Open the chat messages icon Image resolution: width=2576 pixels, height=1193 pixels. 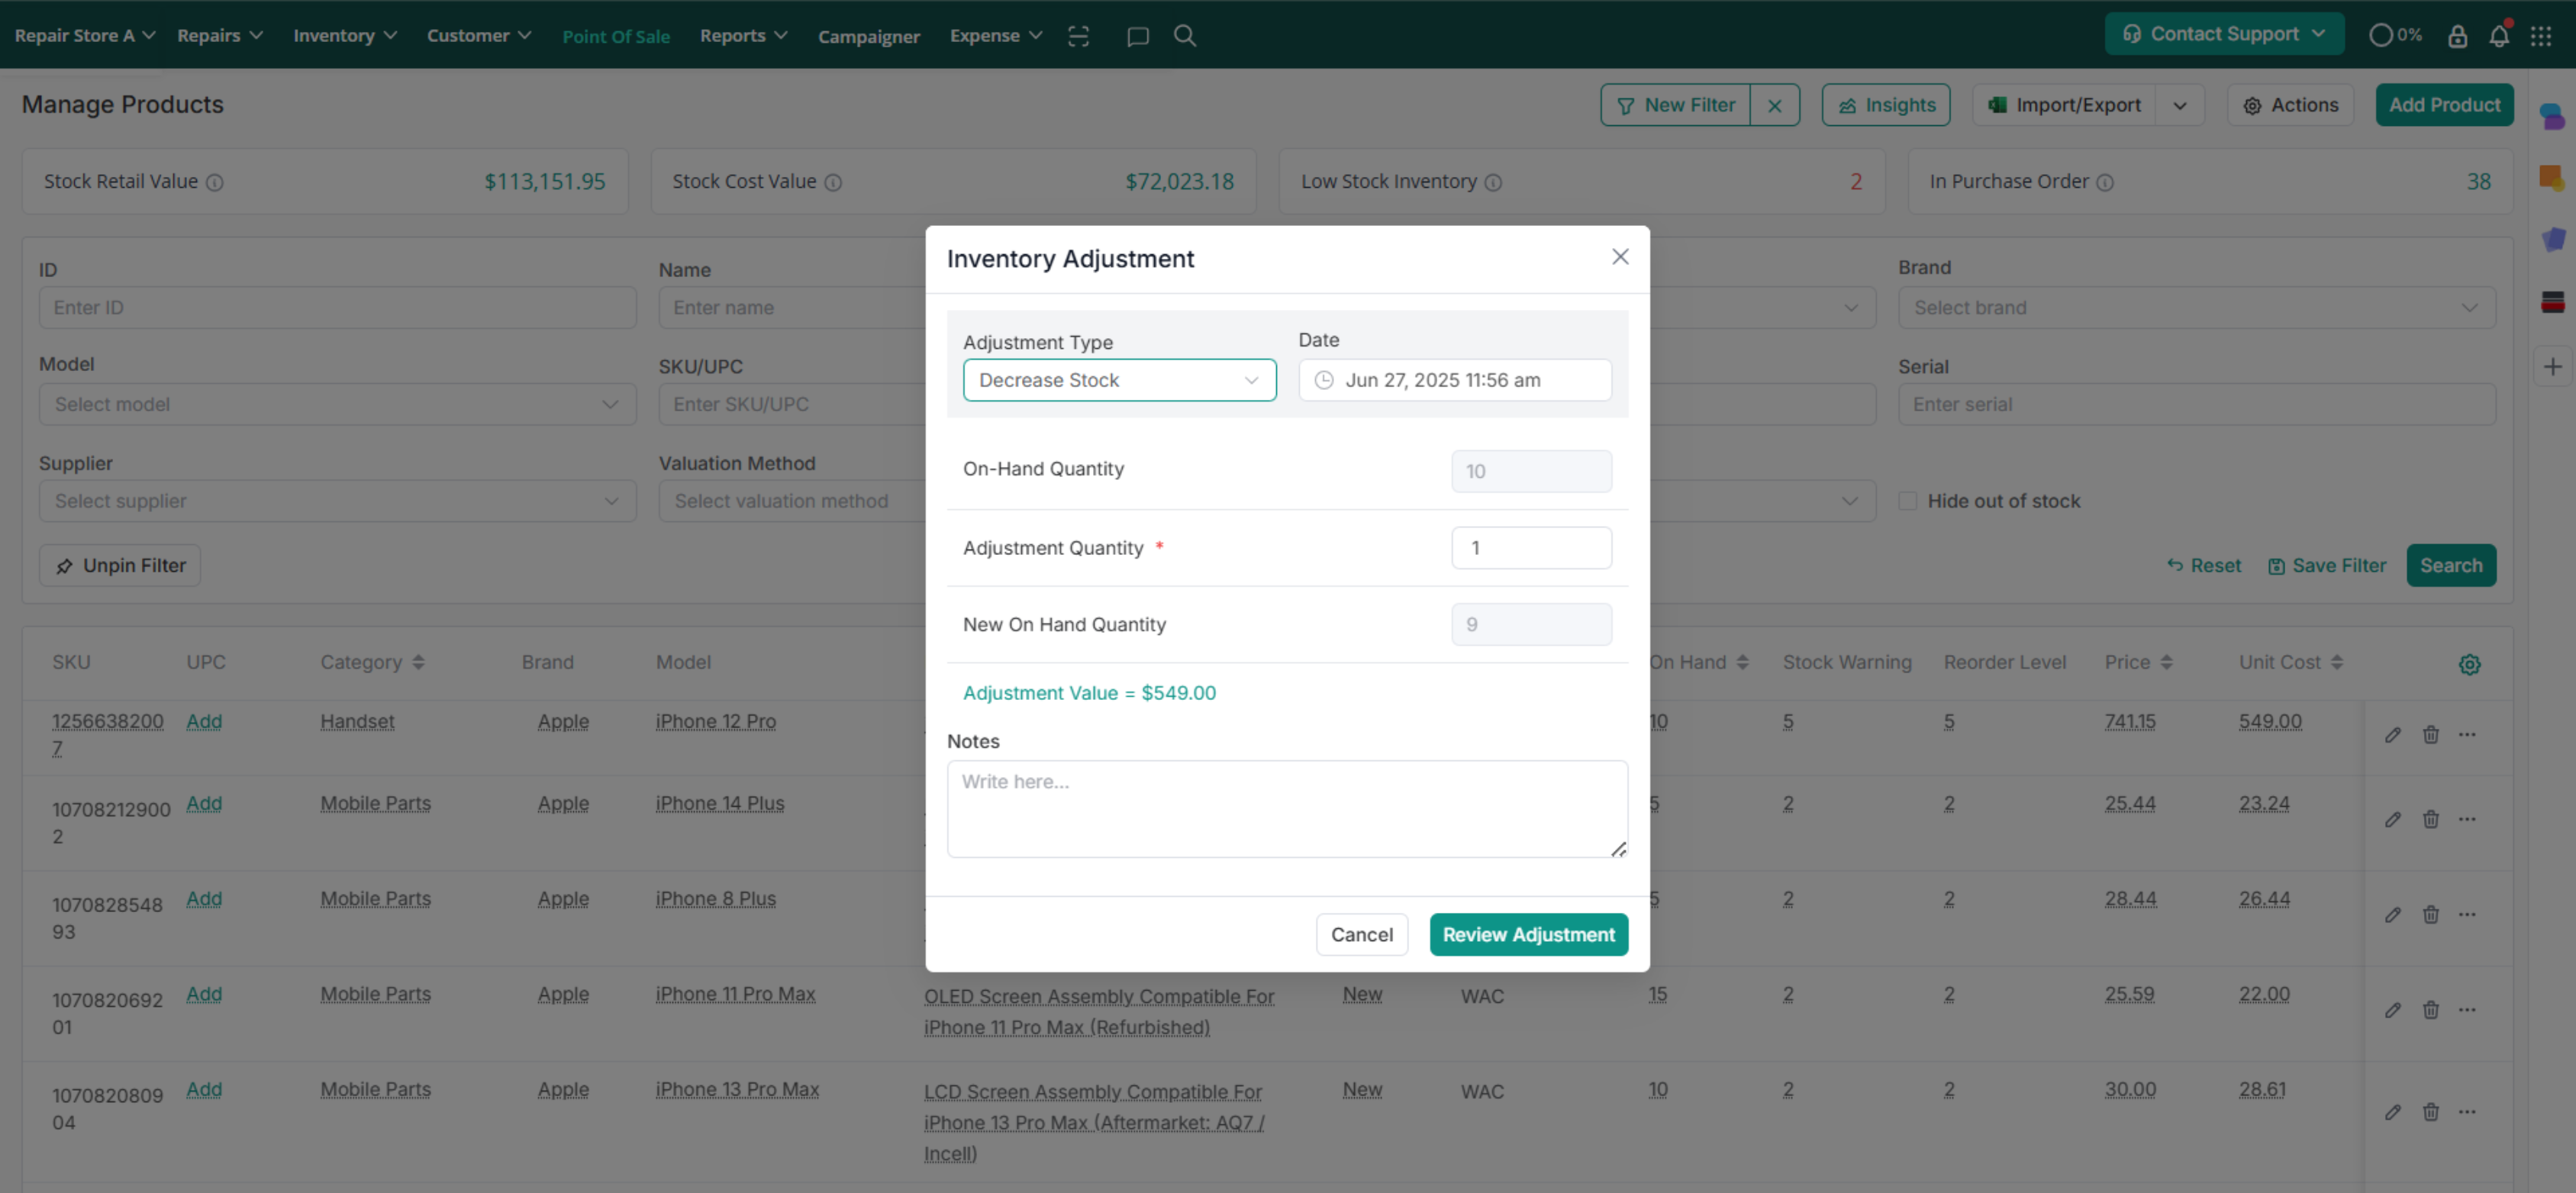[x=1137, y=36]
